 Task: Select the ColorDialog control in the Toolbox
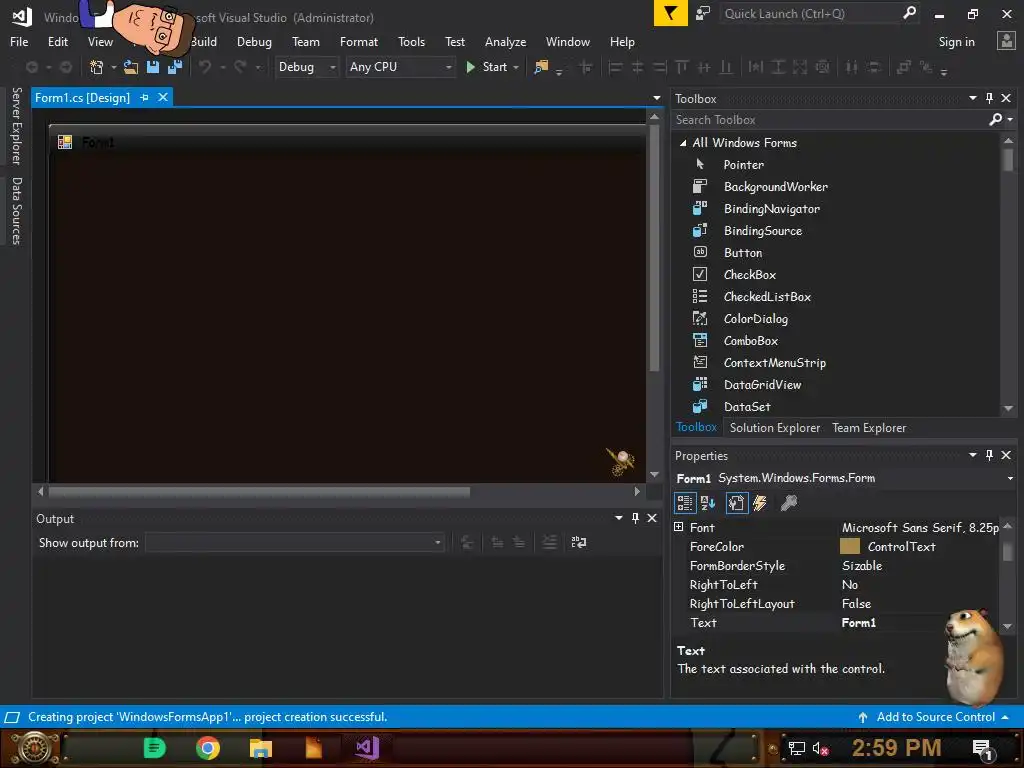point(756,319)
